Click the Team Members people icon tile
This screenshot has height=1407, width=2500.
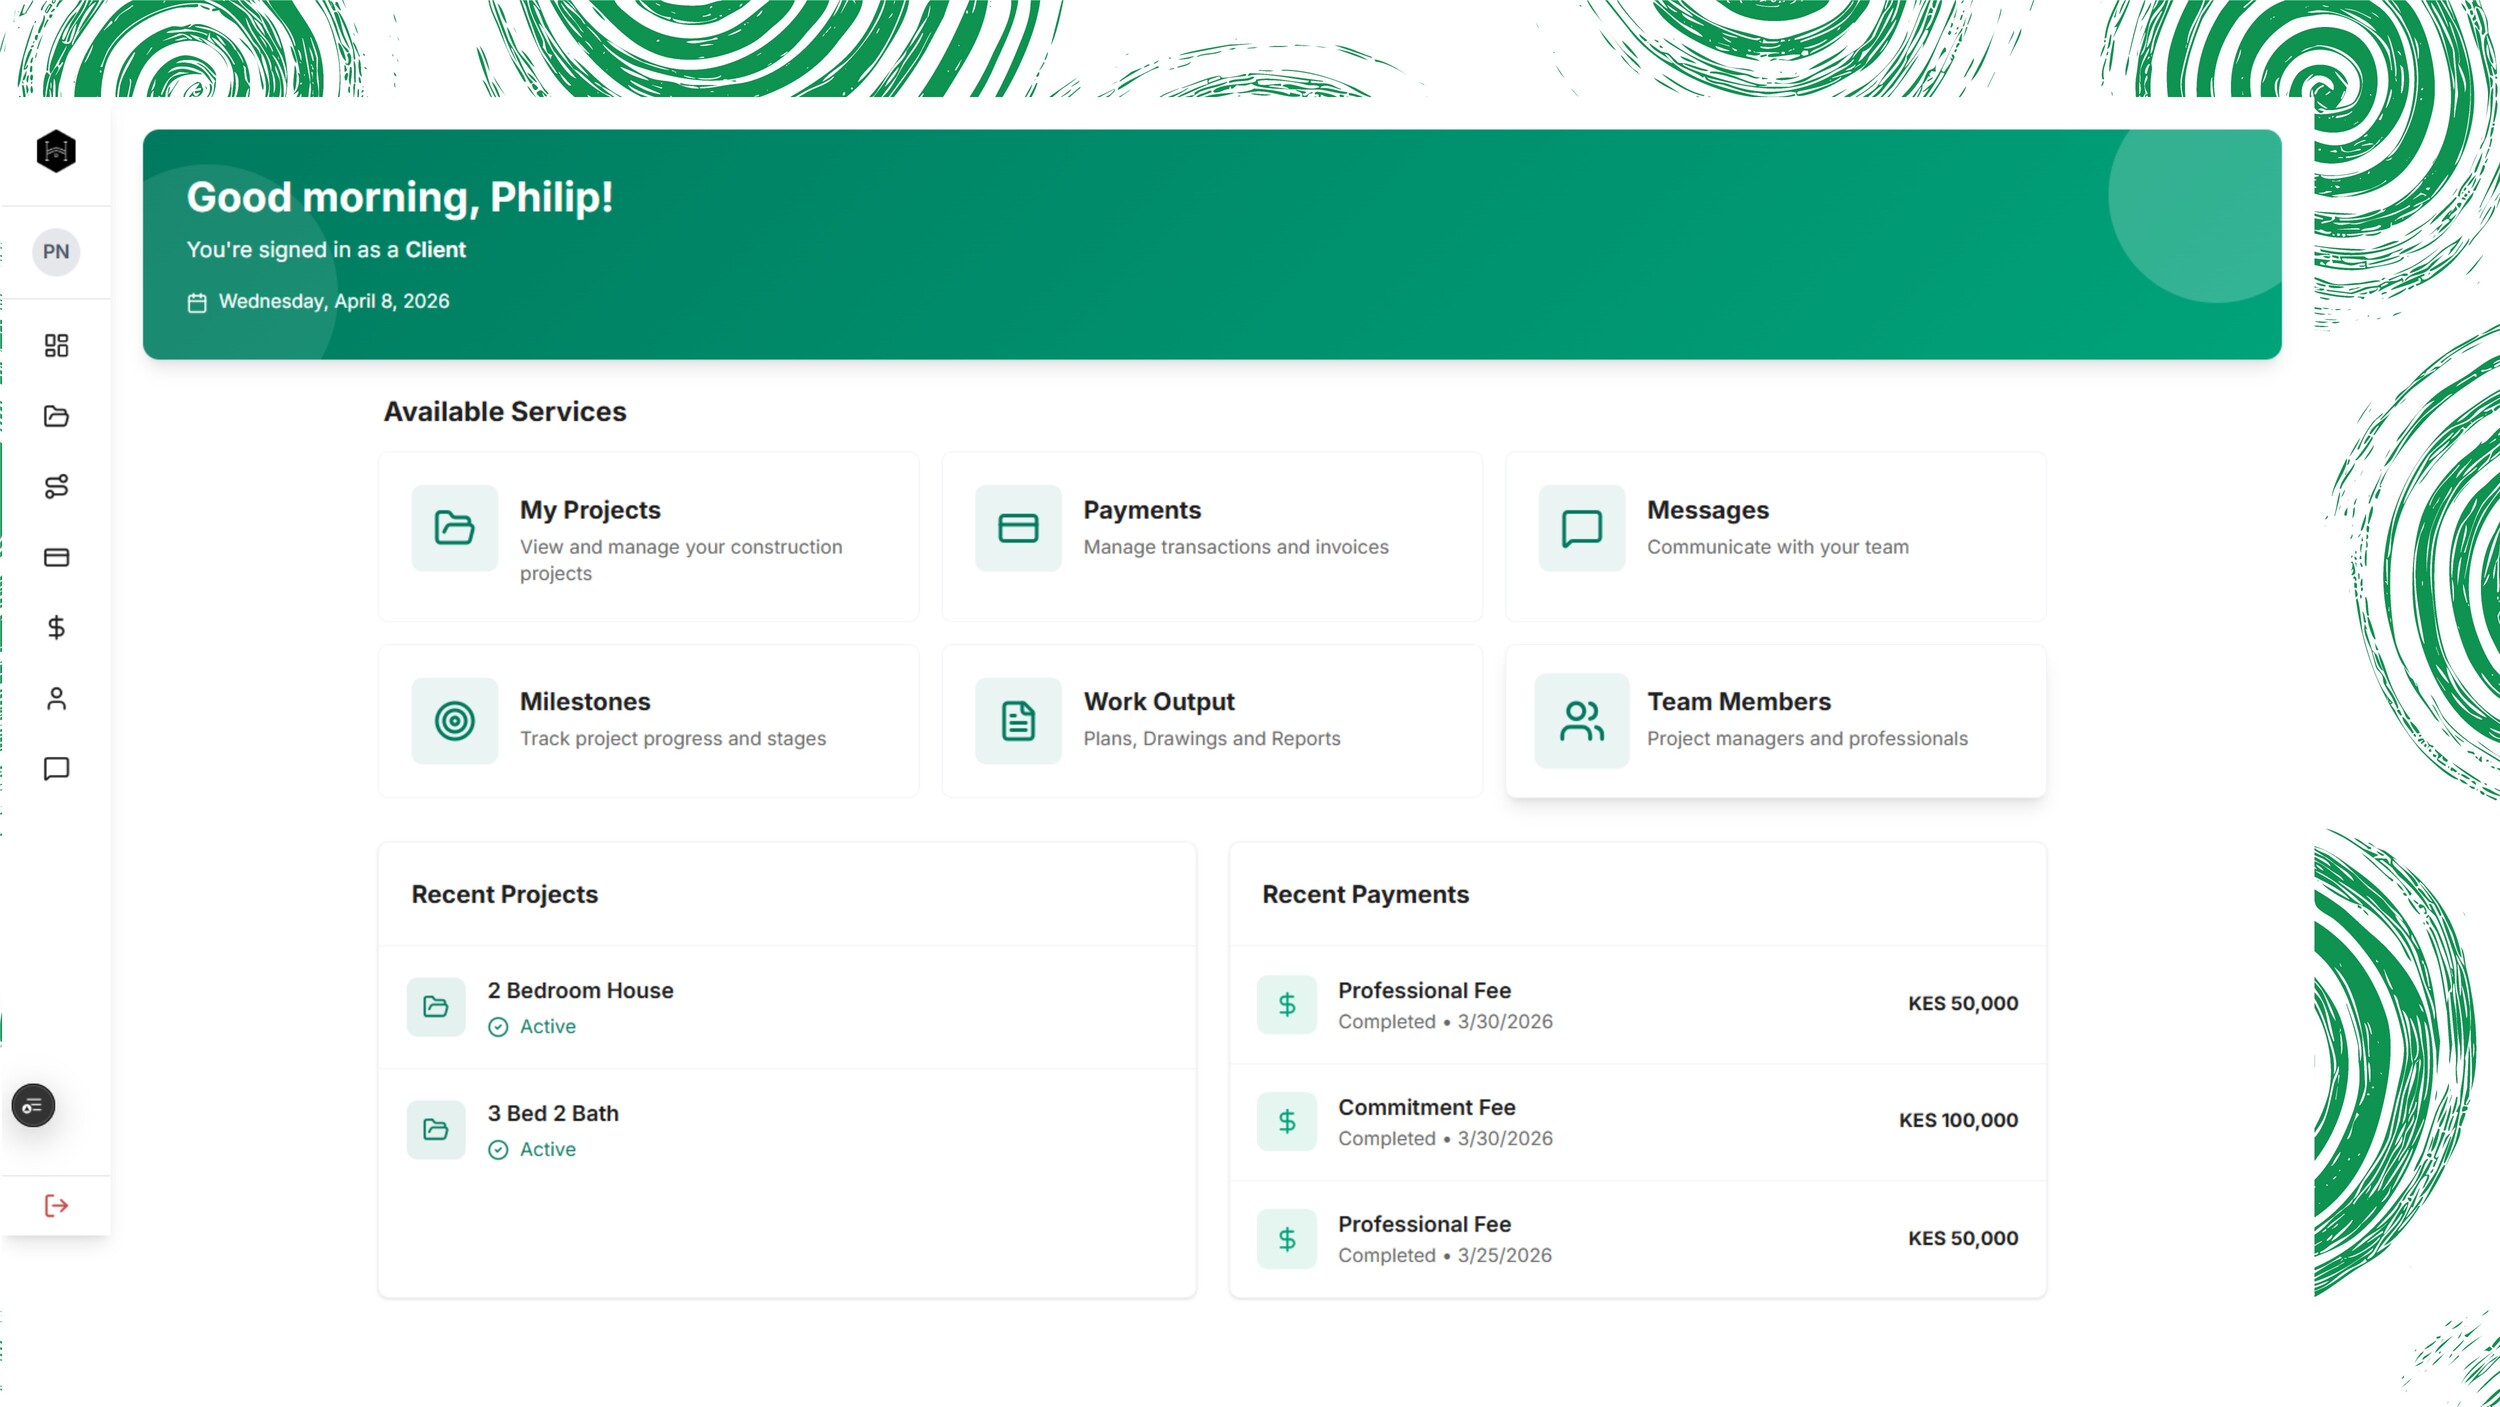click(x=1582, y=721)
